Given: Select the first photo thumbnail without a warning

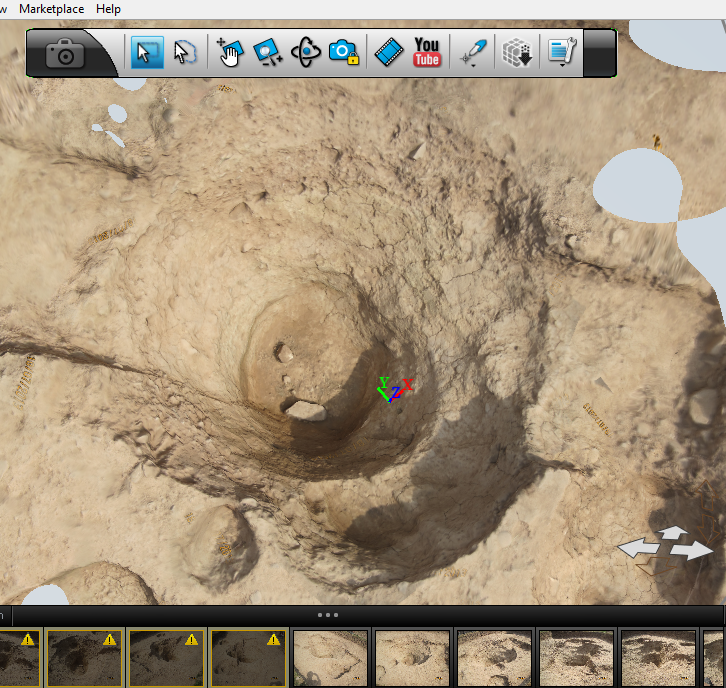Looking at the screenshot, I should point(330,657).
